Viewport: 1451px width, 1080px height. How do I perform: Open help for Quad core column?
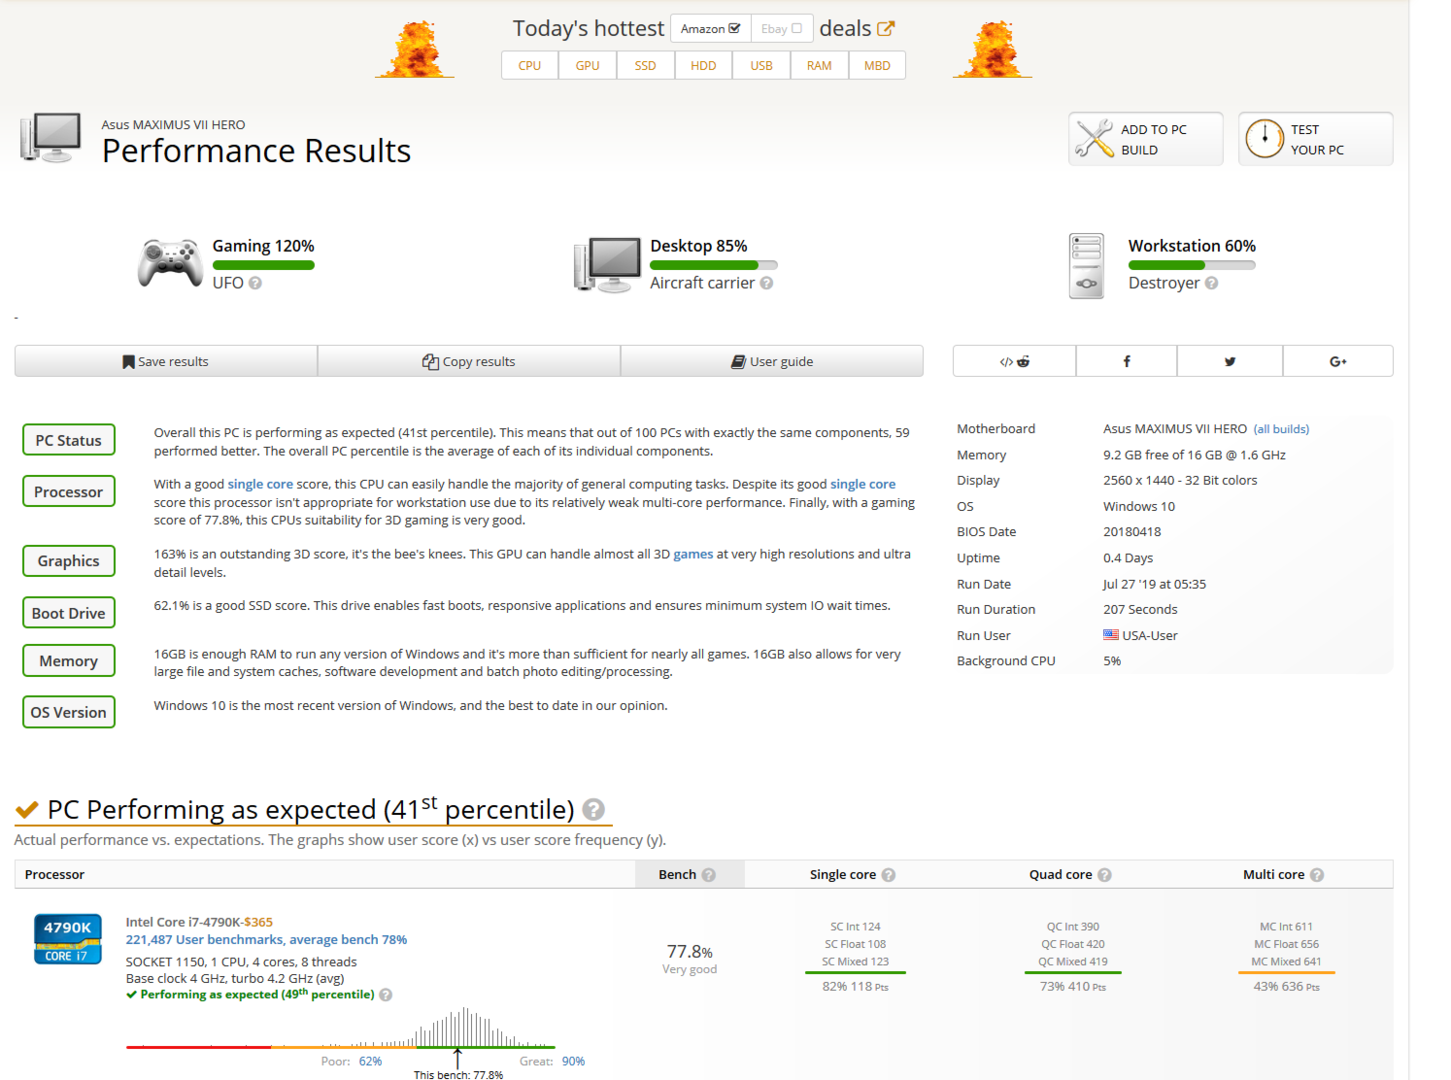[x=1104, y=875]
